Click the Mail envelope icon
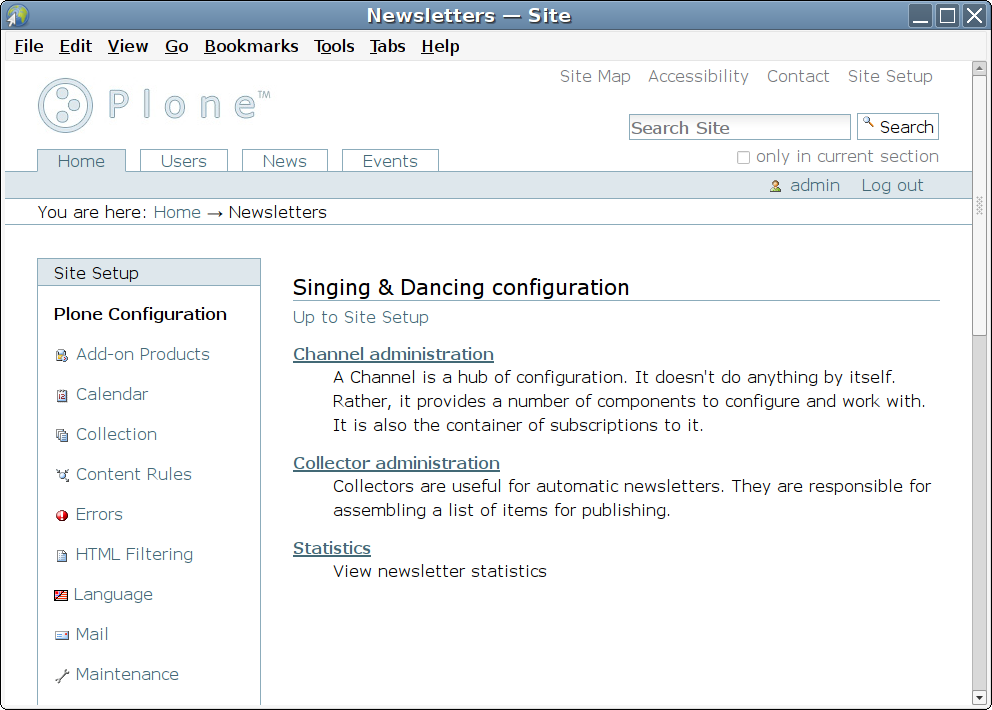This screenshot has width=992, height=710. click(62, 635)
